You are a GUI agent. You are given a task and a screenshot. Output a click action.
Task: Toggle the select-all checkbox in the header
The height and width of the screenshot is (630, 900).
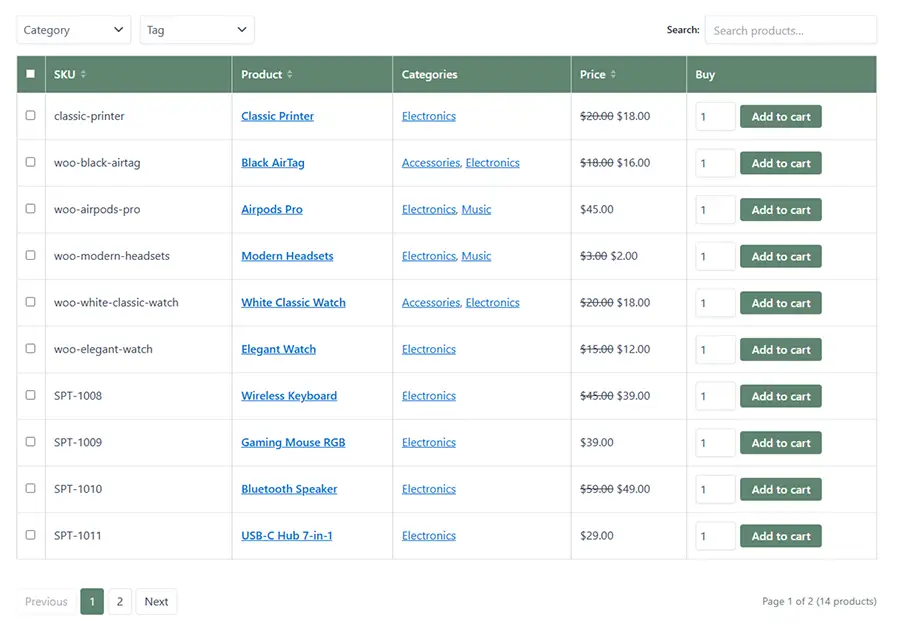30,74
